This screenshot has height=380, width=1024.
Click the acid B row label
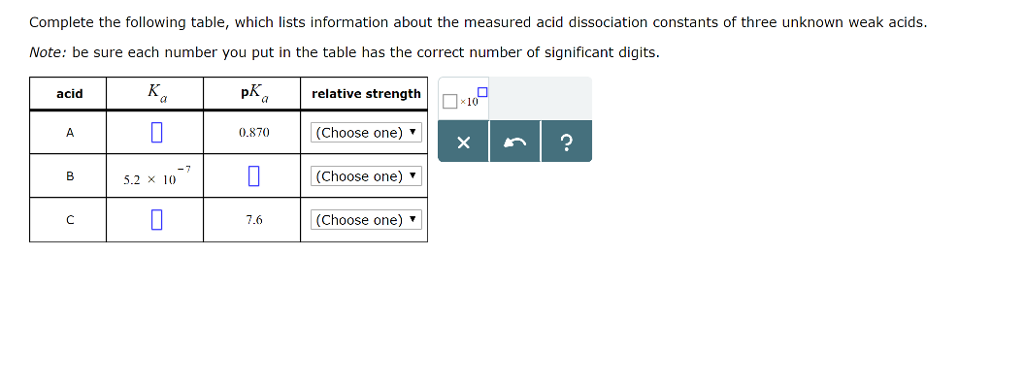(69, 176)
